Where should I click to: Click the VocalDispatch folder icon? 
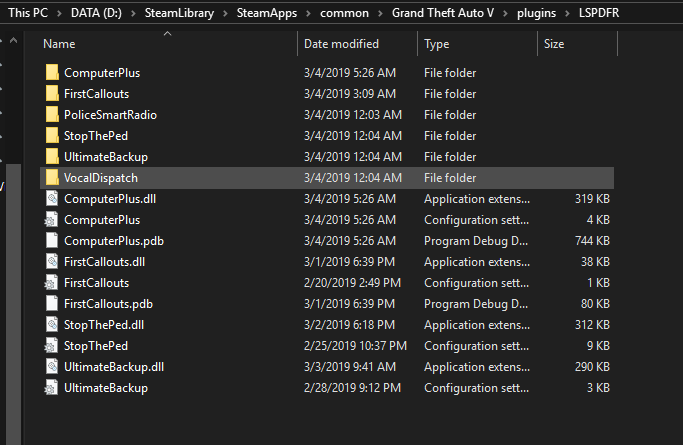pyautogui.click(x=52, y=178)
